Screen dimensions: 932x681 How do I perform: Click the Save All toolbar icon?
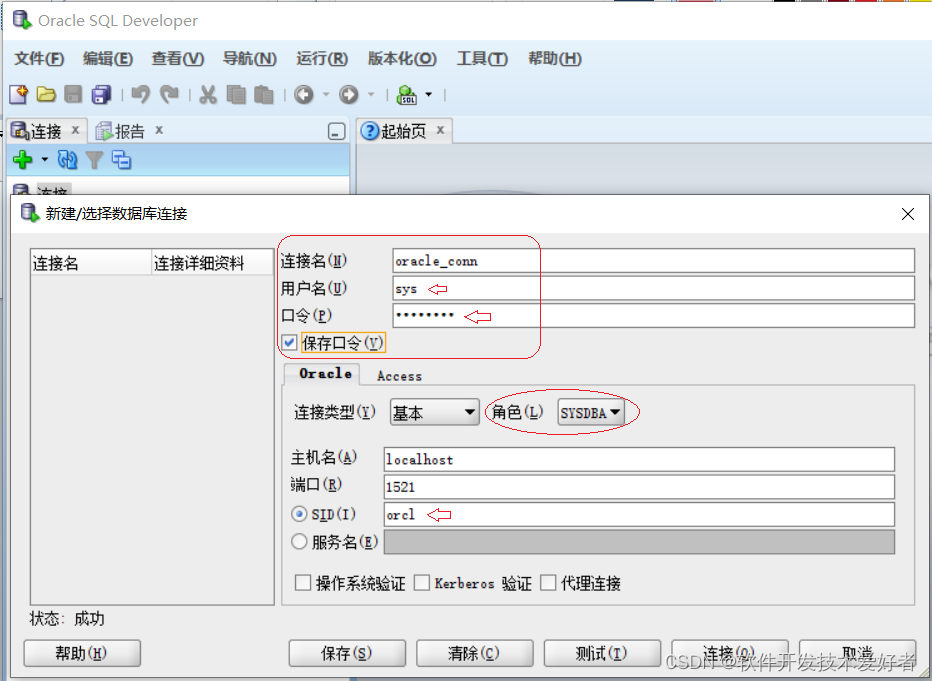pos(101,94)
